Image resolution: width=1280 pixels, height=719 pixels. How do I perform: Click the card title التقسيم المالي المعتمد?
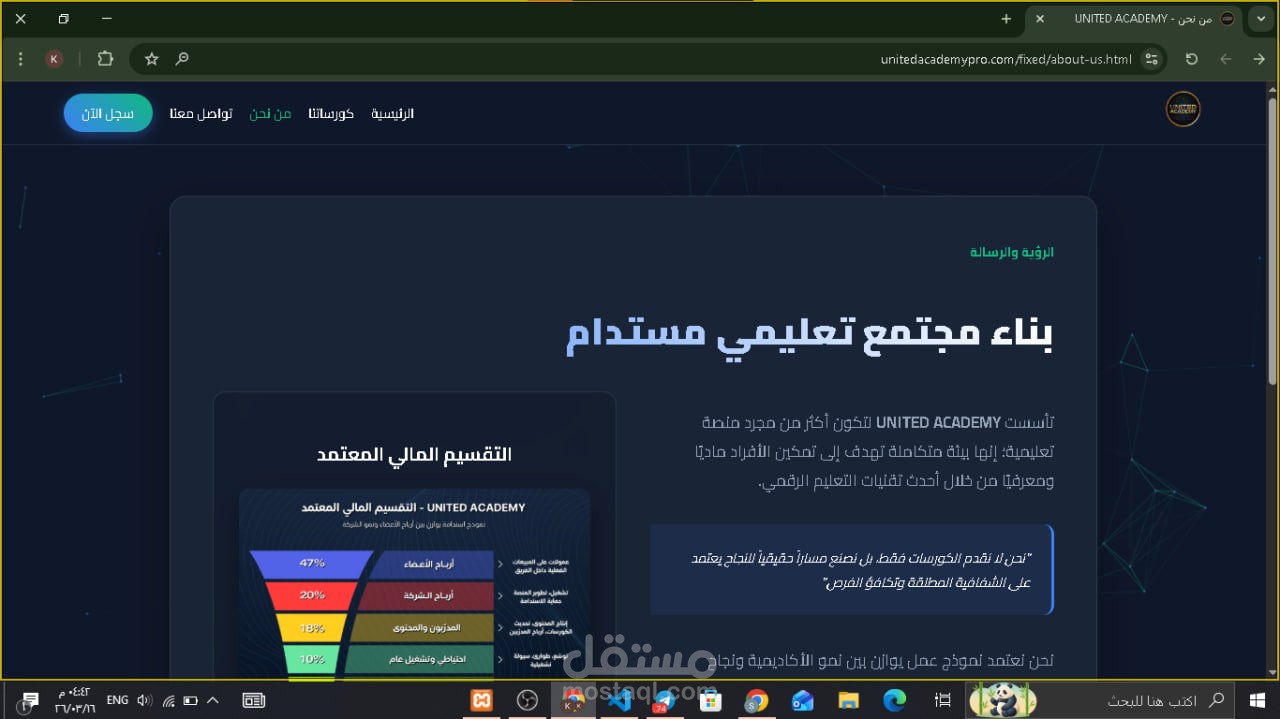414,454
